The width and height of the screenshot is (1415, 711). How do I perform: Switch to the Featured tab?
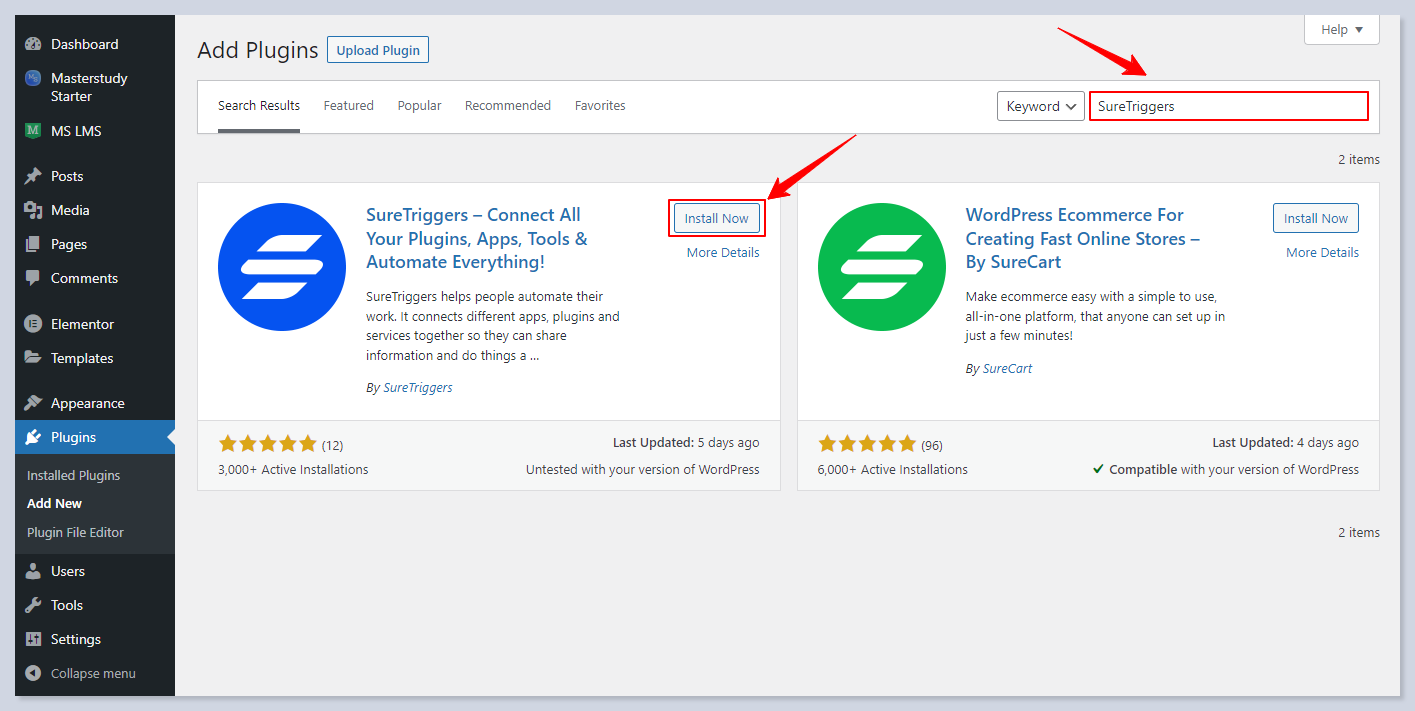348,106
